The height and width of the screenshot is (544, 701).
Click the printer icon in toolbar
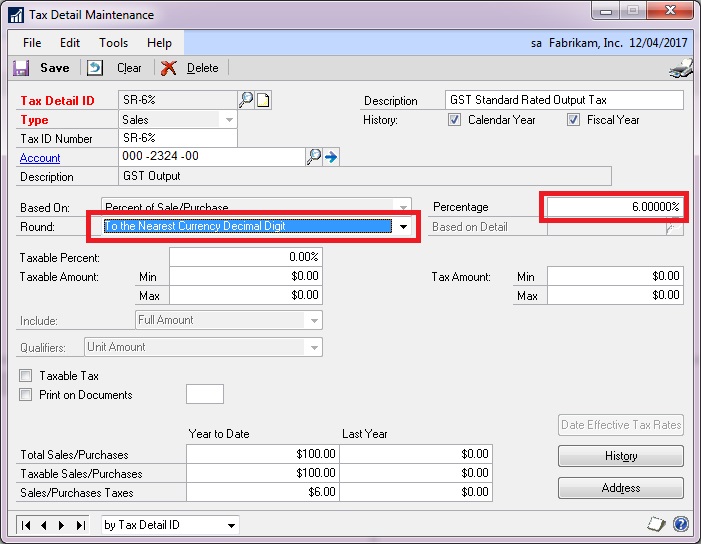click(681, 69)
